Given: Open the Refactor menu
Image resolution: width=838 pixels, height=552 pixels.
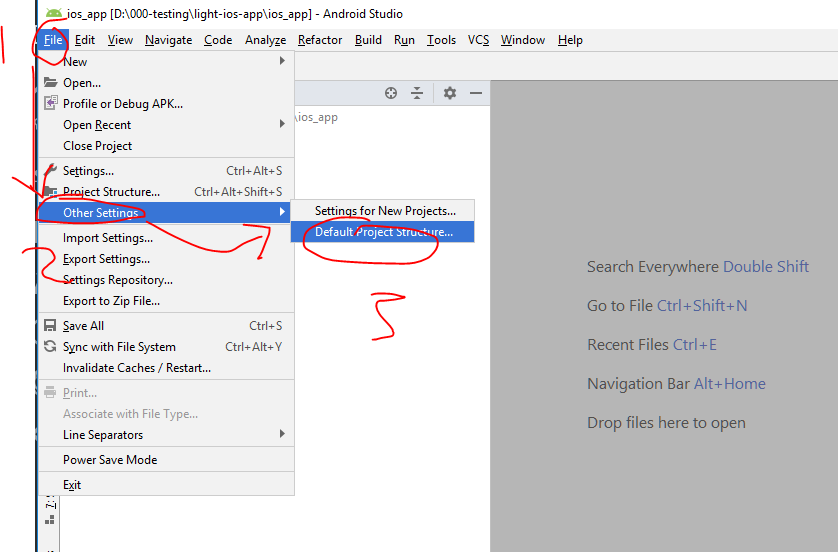Looking at the screenshot, I should point(320,40).
